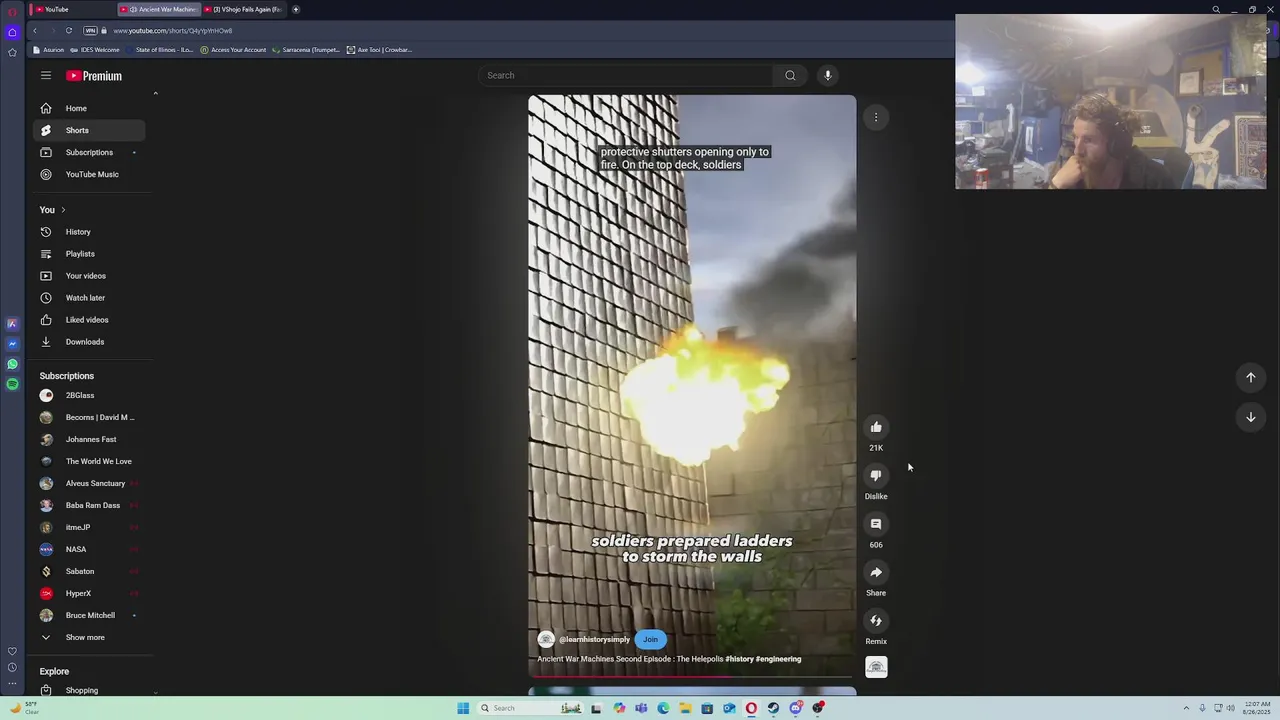Open the Access Your Account bookmark

click(x=234, y=50)
